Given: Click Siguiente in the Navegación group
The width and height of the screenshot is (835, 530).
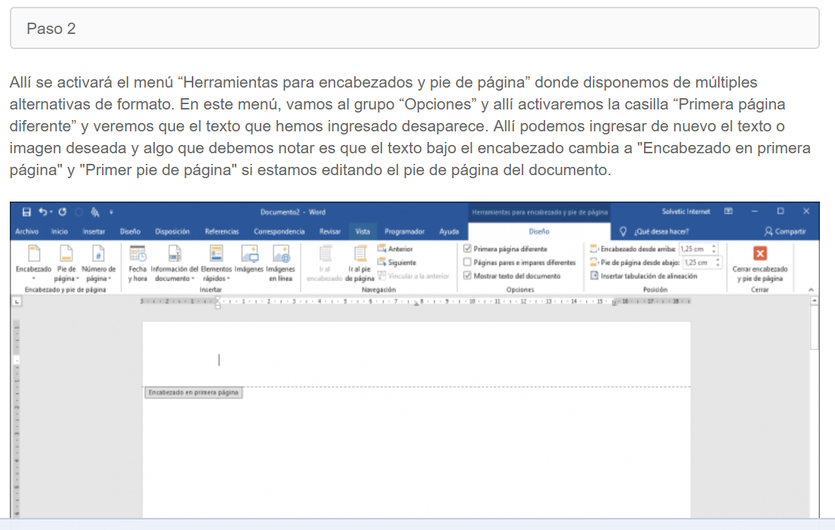Looking at the screenshot, I should (x=400, y=262).
